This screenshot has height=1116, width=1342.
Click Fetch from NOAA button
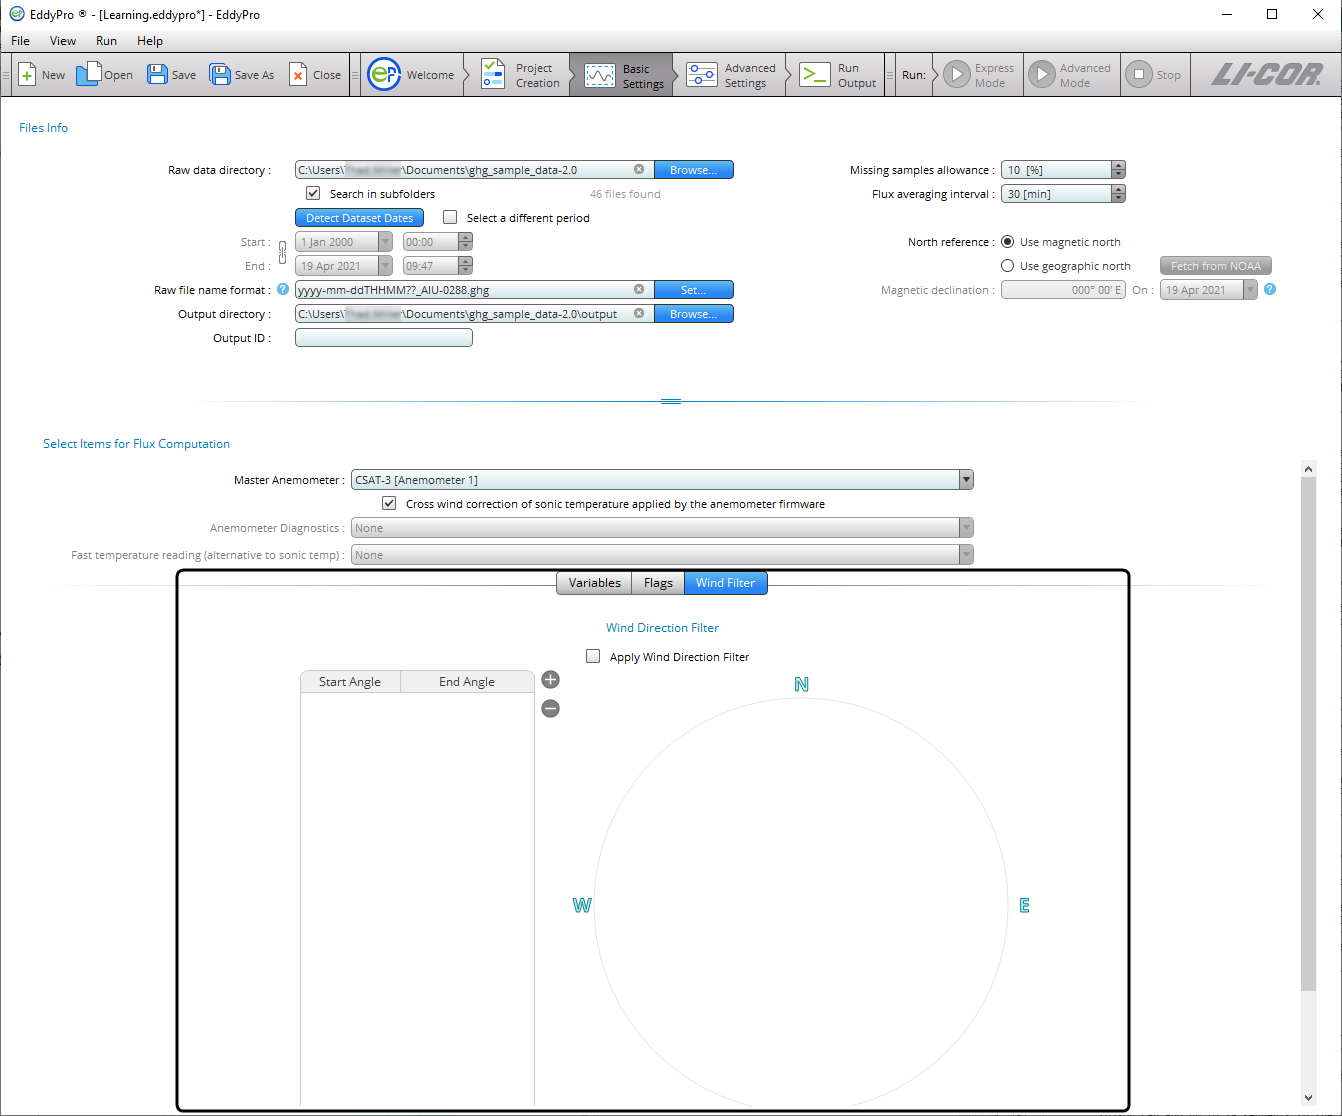(1216, 266)
